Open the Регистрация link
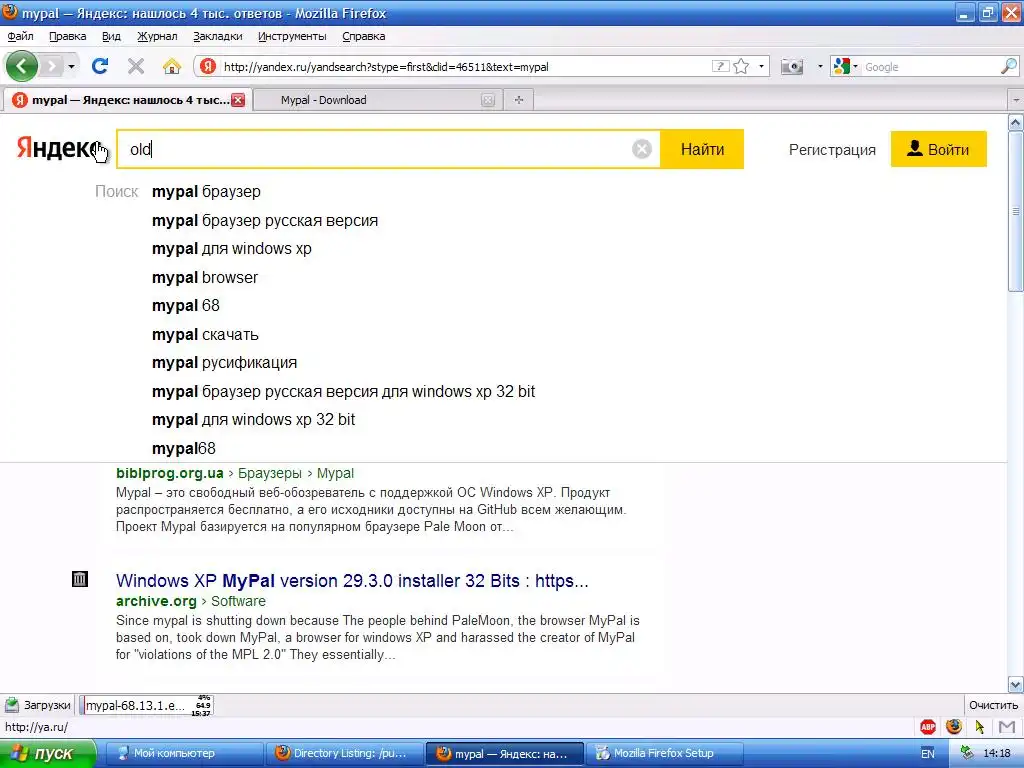 (832, 150)
